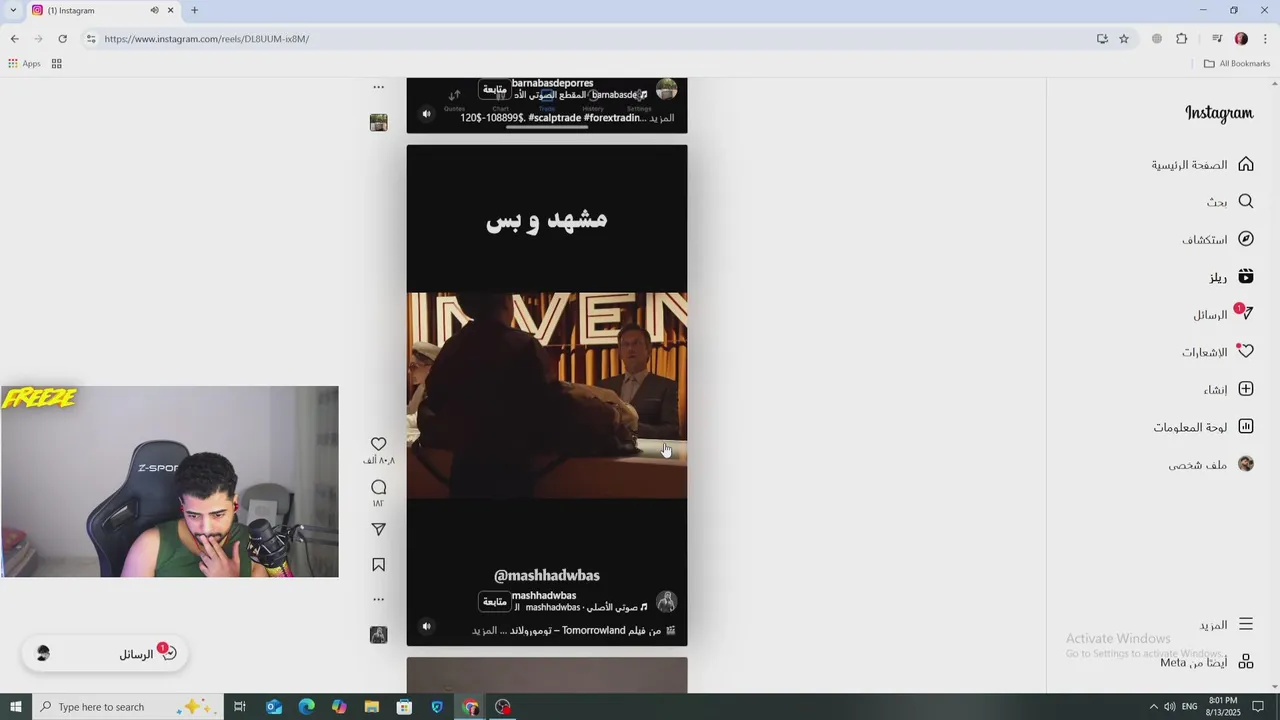Open comments on the mashhadwbas reel
Screen dimensions: 1280x720
point(378,487)
